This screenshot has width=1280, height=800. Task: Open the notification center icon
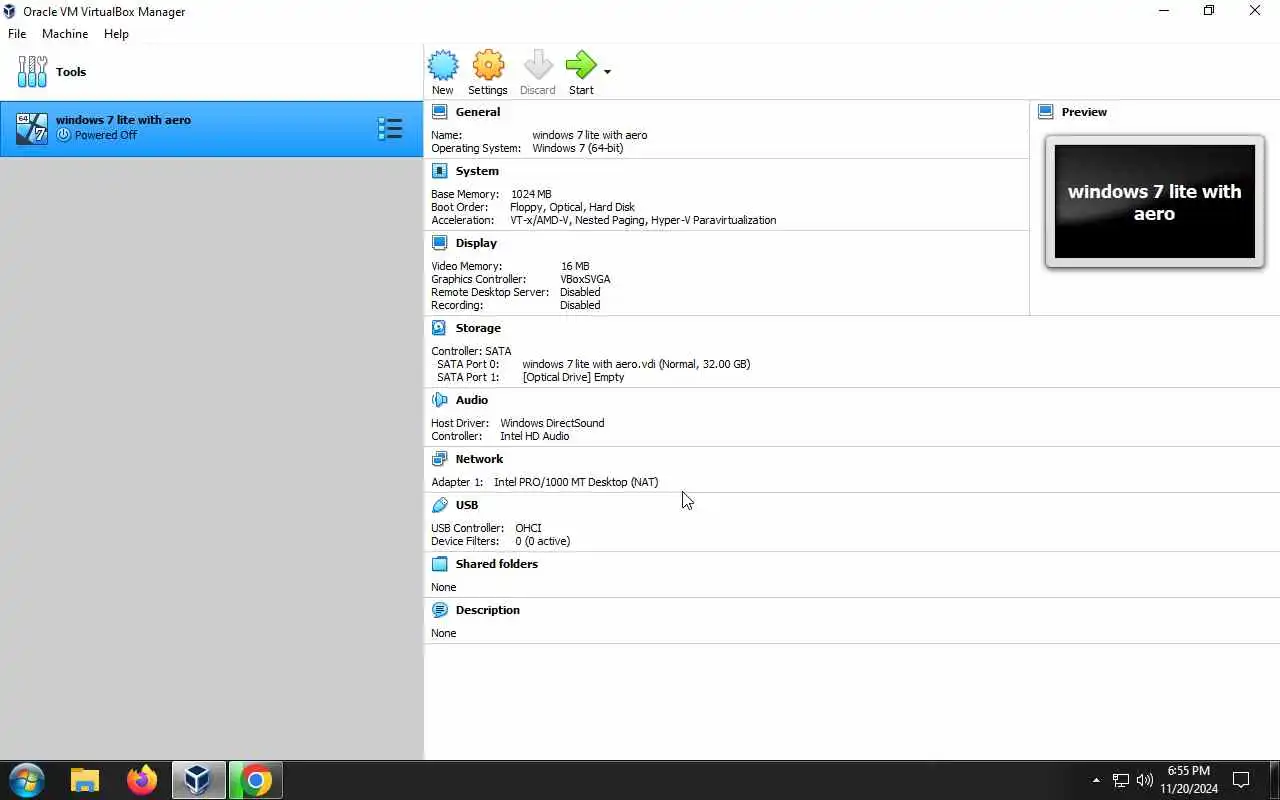pyautogui.click(x=1241, y=780)
